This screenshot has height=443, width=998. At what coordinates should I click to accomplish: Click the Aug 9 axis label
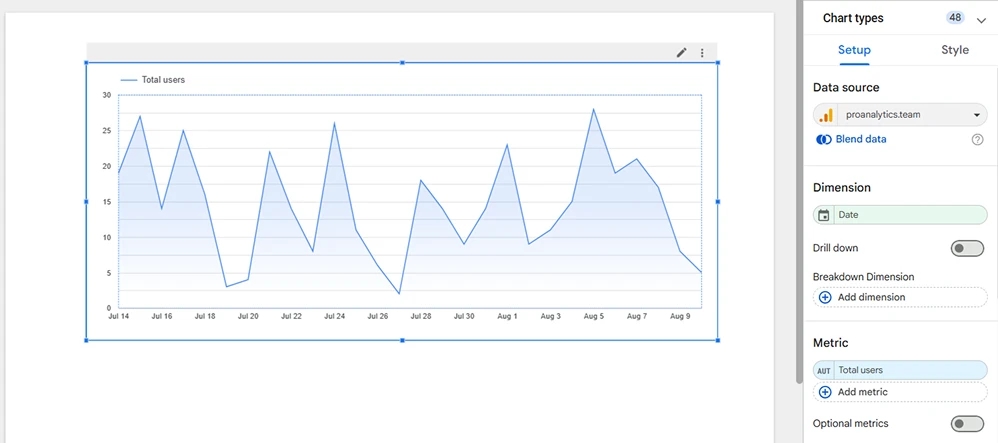click(x=680, y=316)
